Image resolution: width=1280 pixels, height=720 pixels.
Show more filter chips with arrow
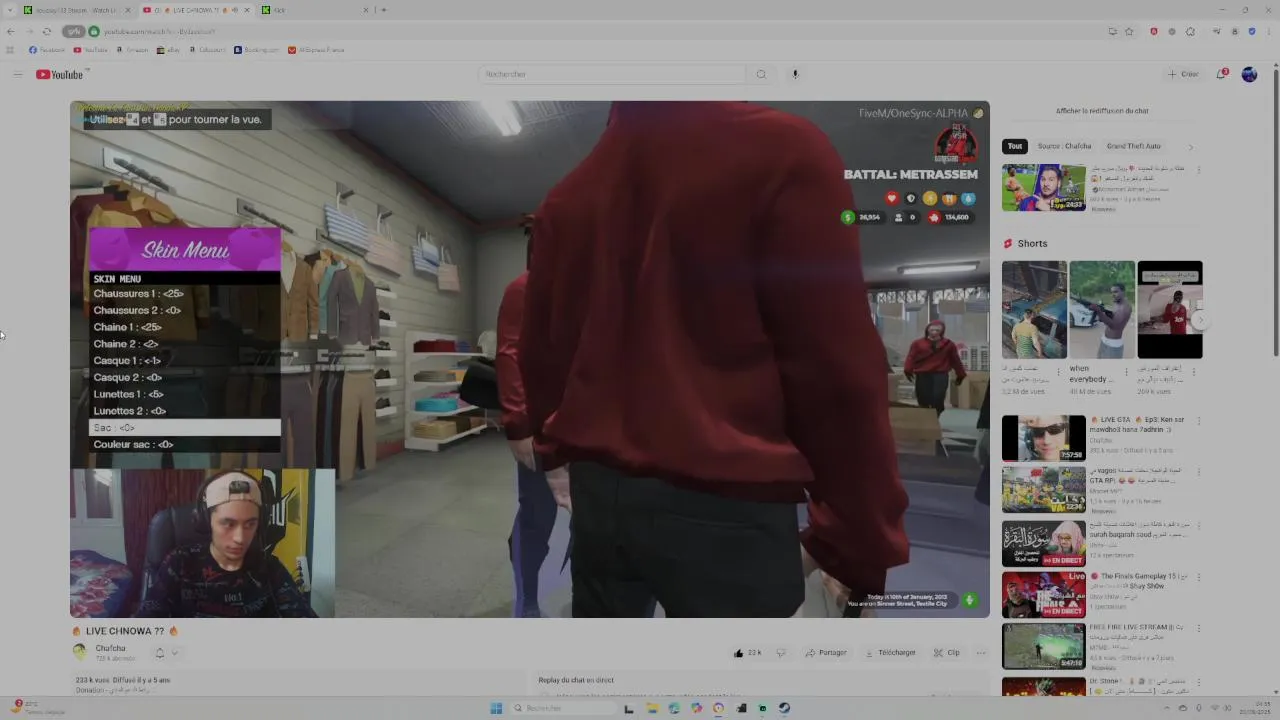(1190, 146)
